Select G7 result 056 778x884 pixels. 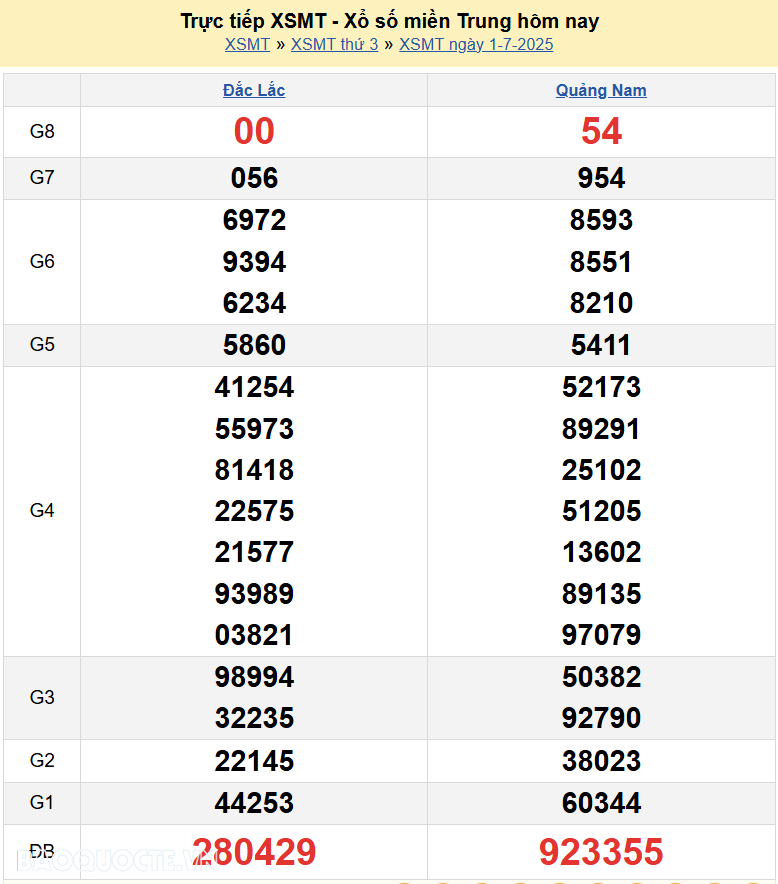pos(254,178)
